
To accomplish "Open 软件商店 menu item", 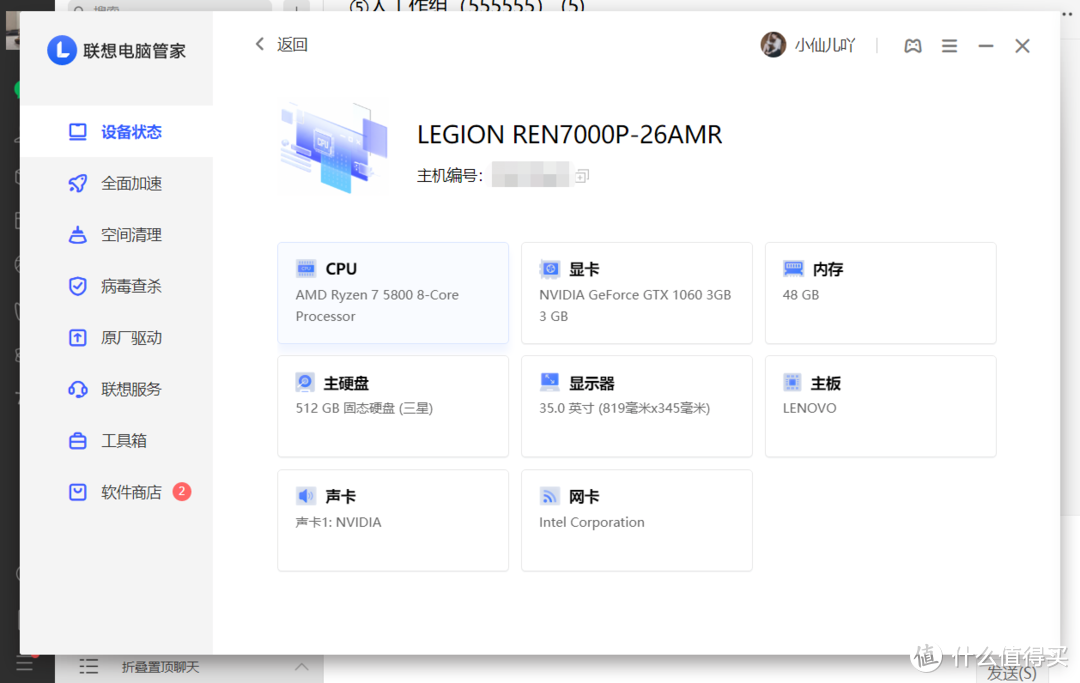I will click(x=116, y=492).
